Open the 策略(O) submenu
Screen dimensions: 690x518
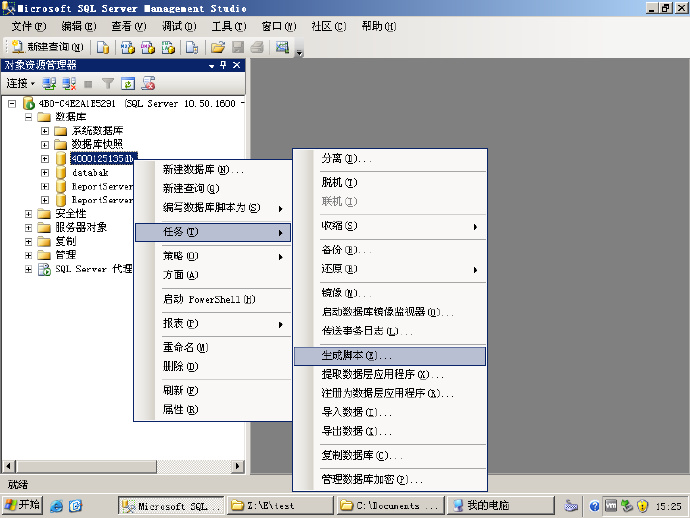point(213,256)
